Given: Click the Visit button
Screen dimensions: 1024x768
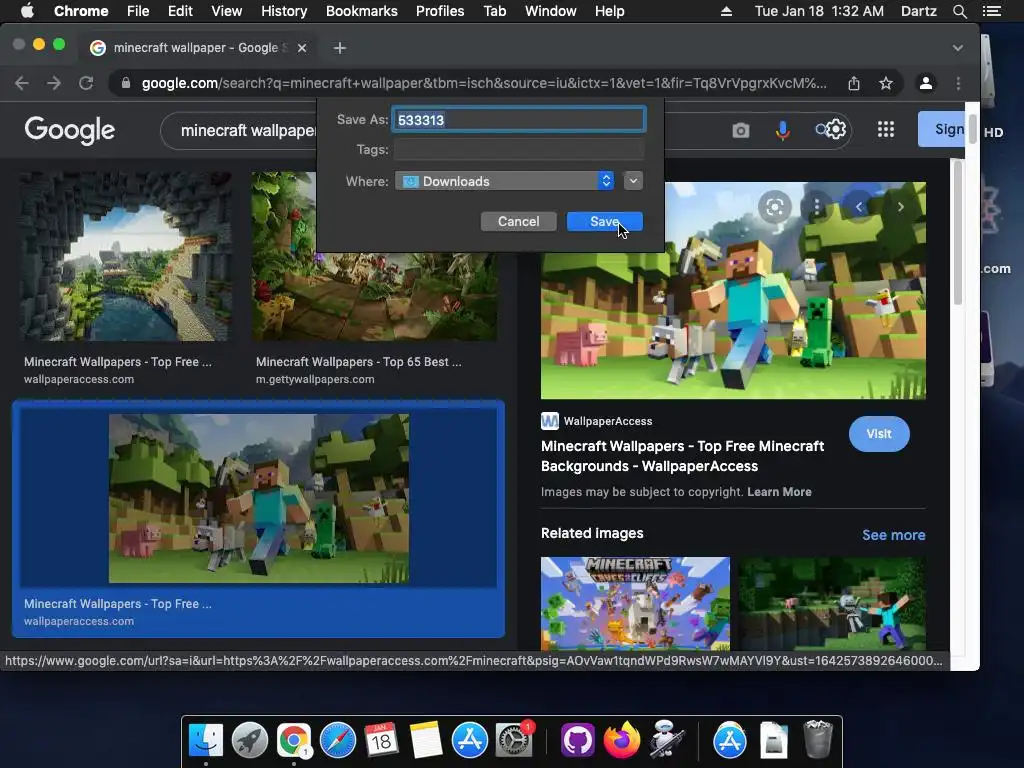Looking at the screenshot, I should pyautogui.click(x=879, y=434).
